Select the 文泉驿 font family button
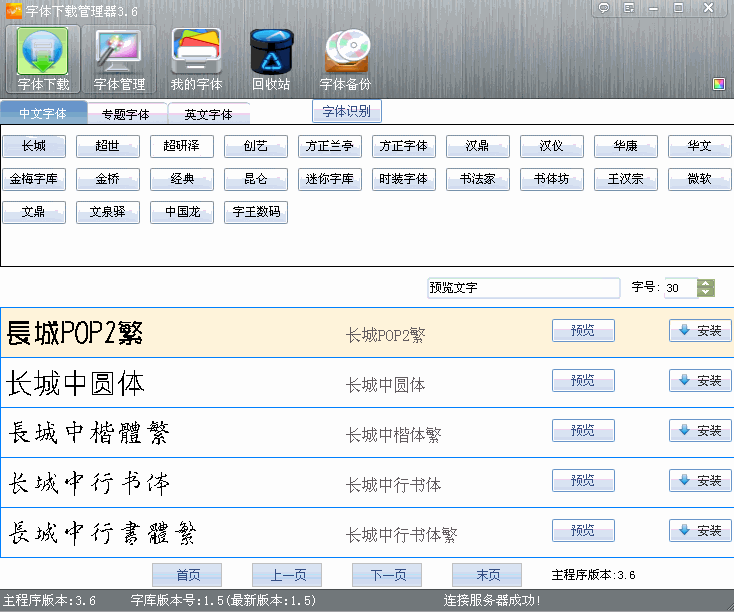 (x=108, y=212)
